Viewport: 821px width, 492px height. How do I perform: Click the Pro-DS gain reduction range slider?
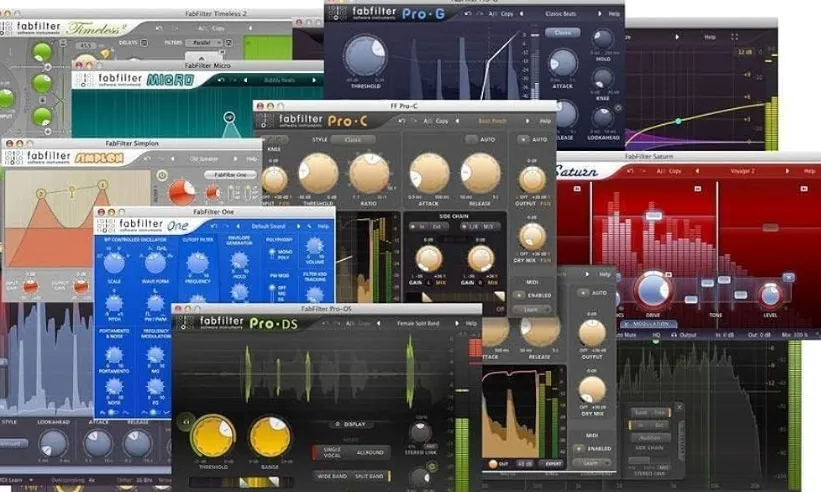(240, 482)
